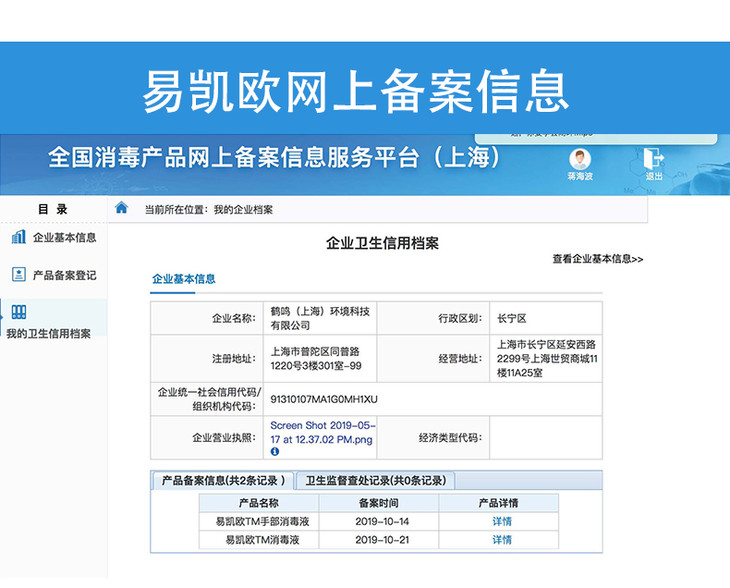Click the blue info icon under Screen Shot link
The height and width of the screenshot is (588, 730).
pos(275,452)
